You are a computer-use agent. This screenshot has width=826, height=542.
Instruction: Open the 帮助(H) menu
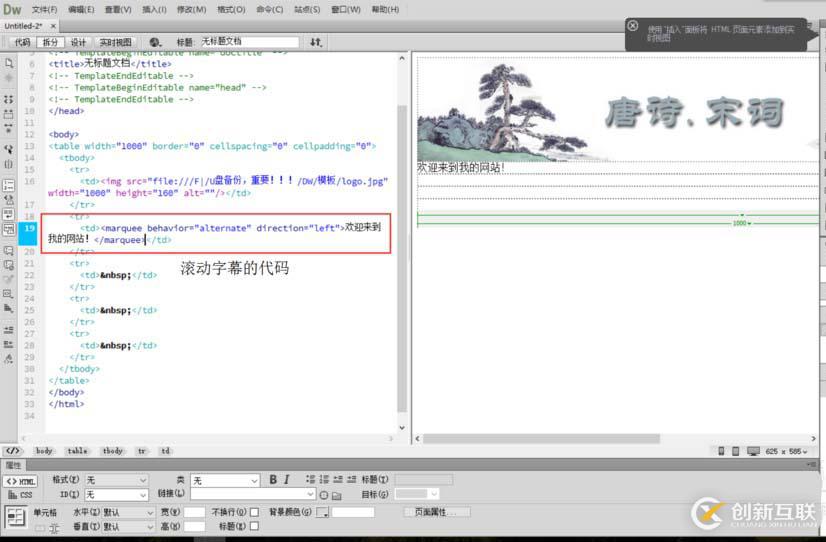tap(385, 9)
